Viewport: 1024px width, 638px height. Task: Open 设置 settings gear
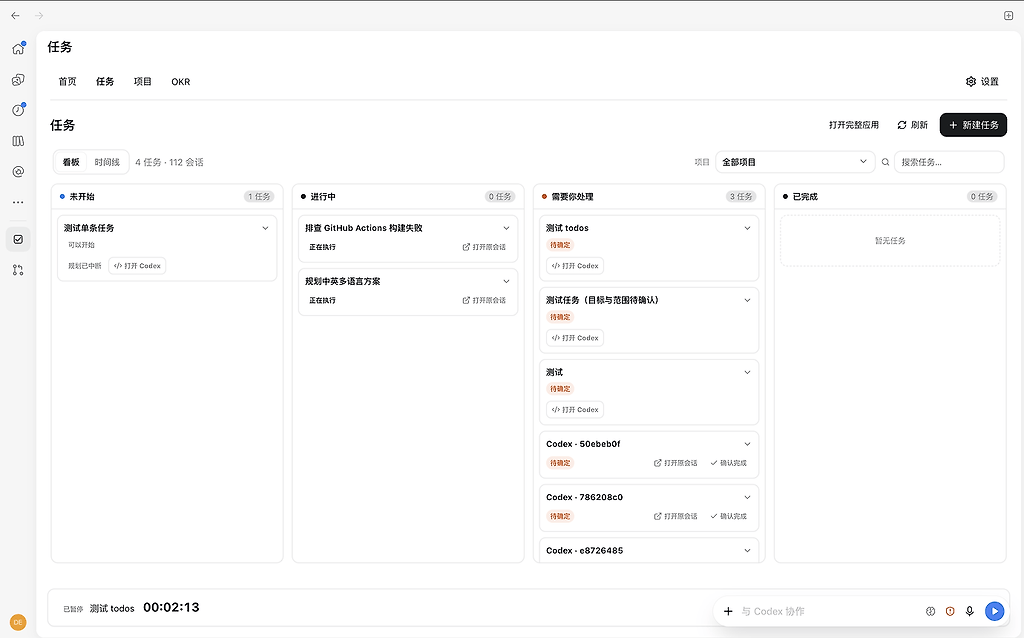click(982, 82)
